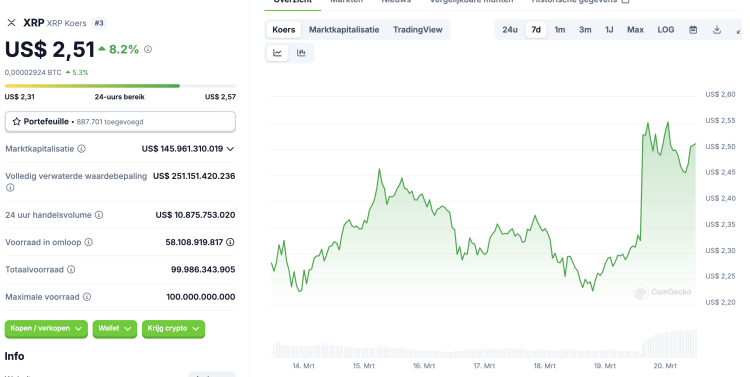The width and height of the screenshot is (750, 377).
Task: Toggle the LOG scale option
Action: (x=666, y=30)
